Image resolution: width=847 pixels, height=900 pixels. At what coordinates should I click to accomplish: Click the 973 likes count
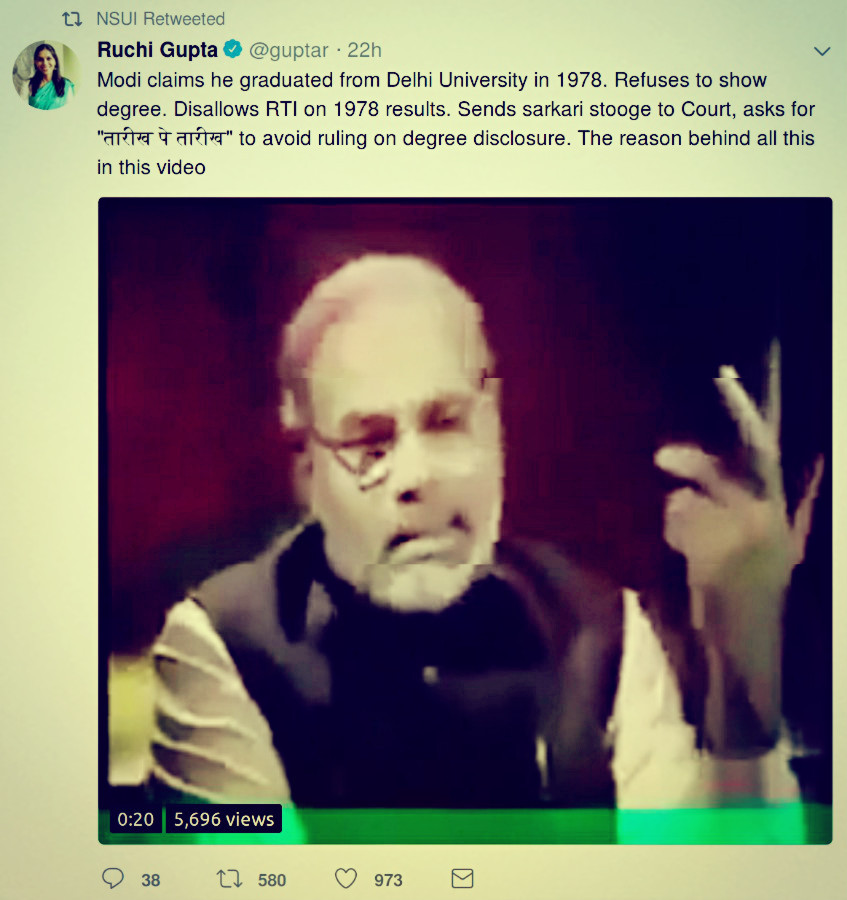tap(388, 880)
